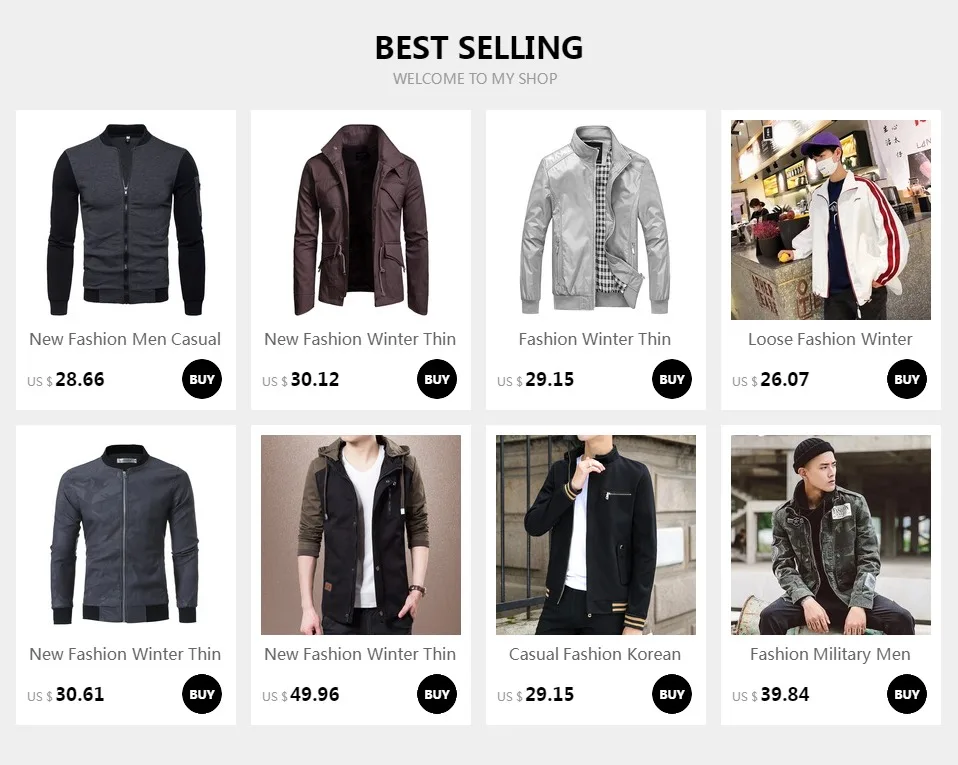Click BUY button for the $30.12 jacket

coord(437,379)
